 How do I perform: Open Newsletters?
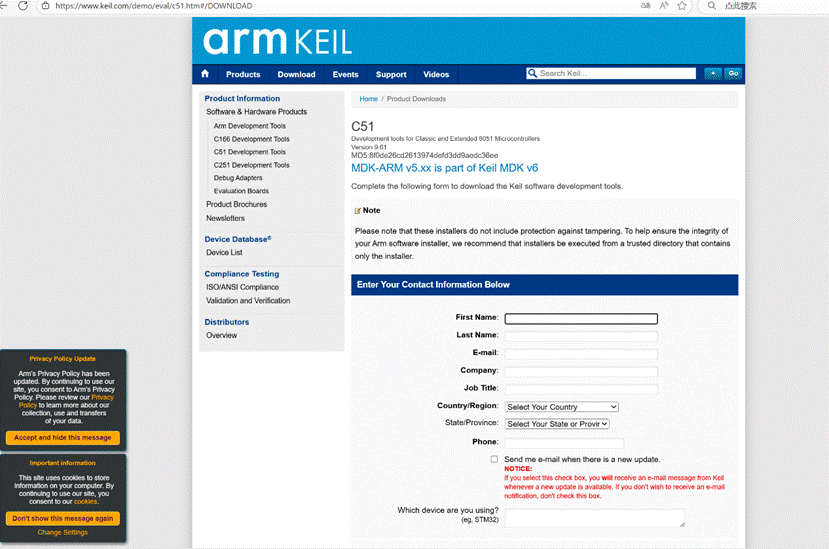coord(225,218)
